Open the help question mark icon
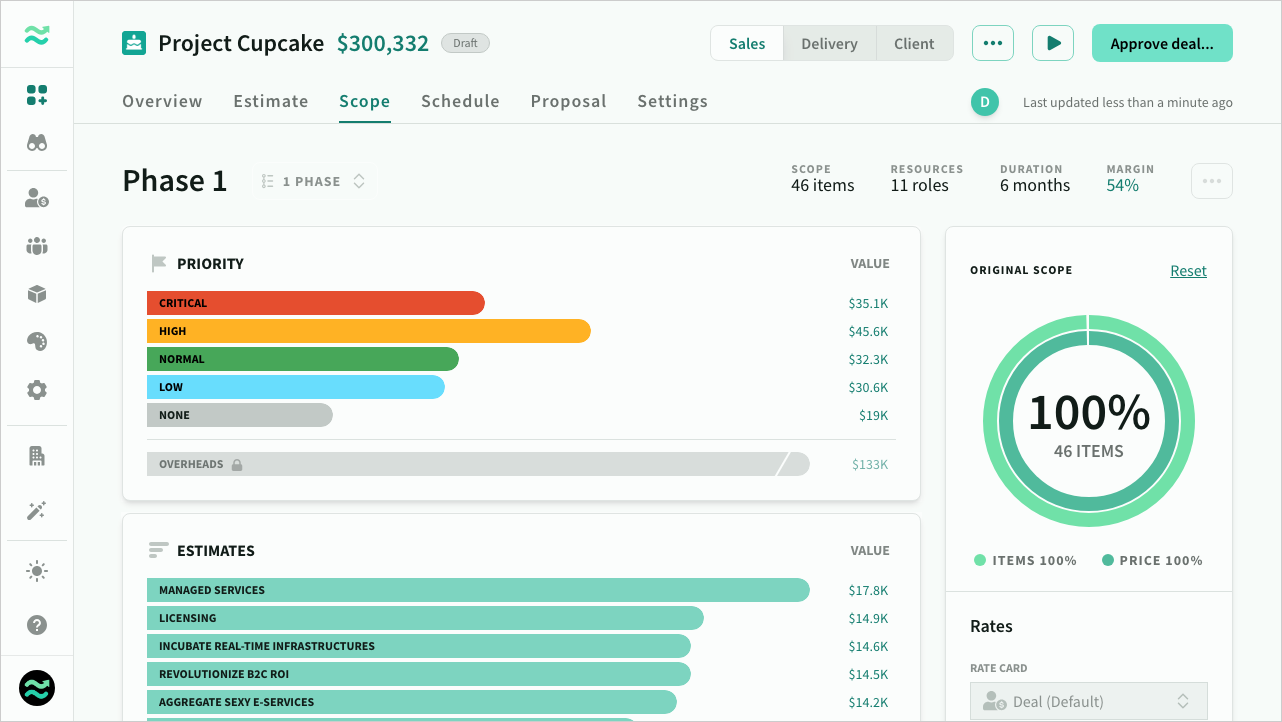Screen dimensions: 1282x722 point(37,625)
